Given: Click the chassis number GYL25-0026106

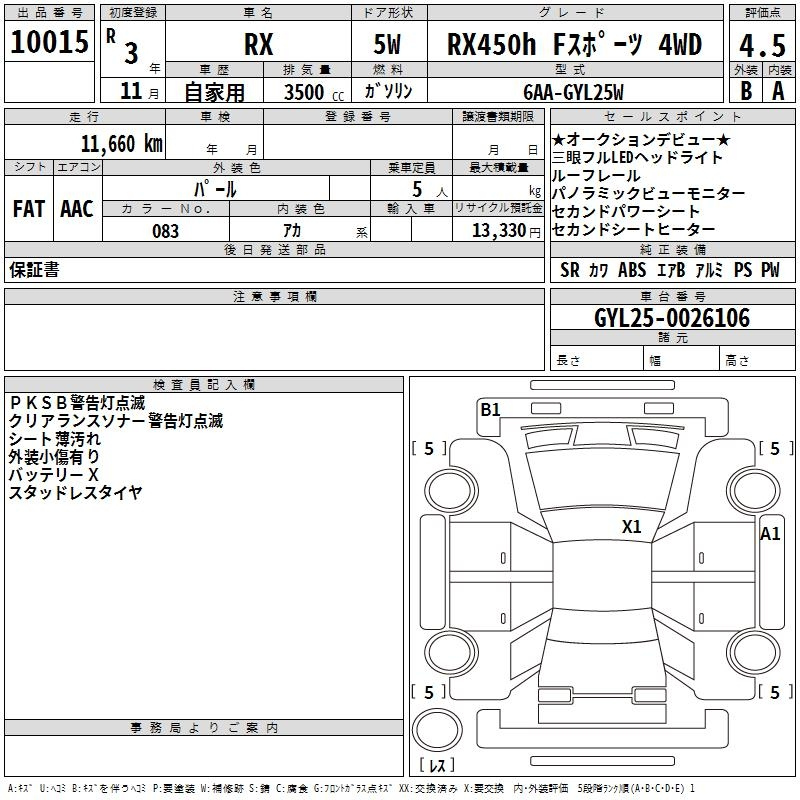Looking at the screenshot, I should tap(672, 319).
